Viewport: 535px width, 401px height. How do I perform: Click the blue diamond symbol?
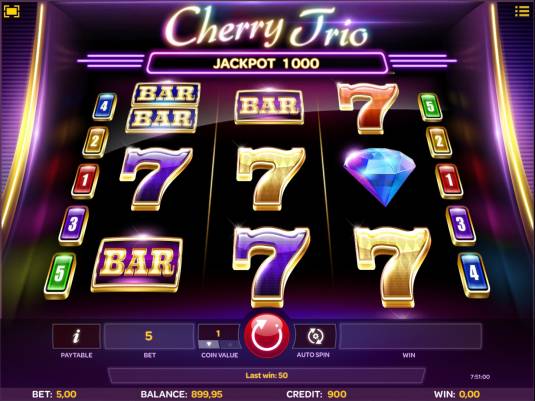click(379, 177)
